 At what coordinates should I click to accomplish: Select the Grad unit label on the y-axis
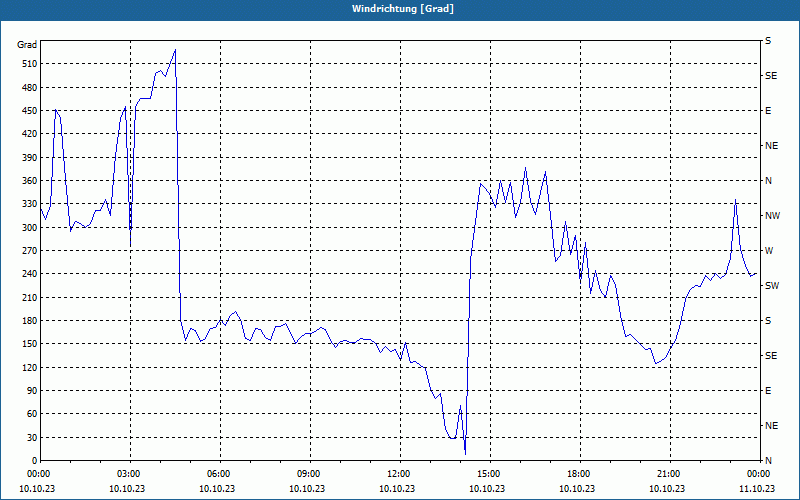click(27, 45)
